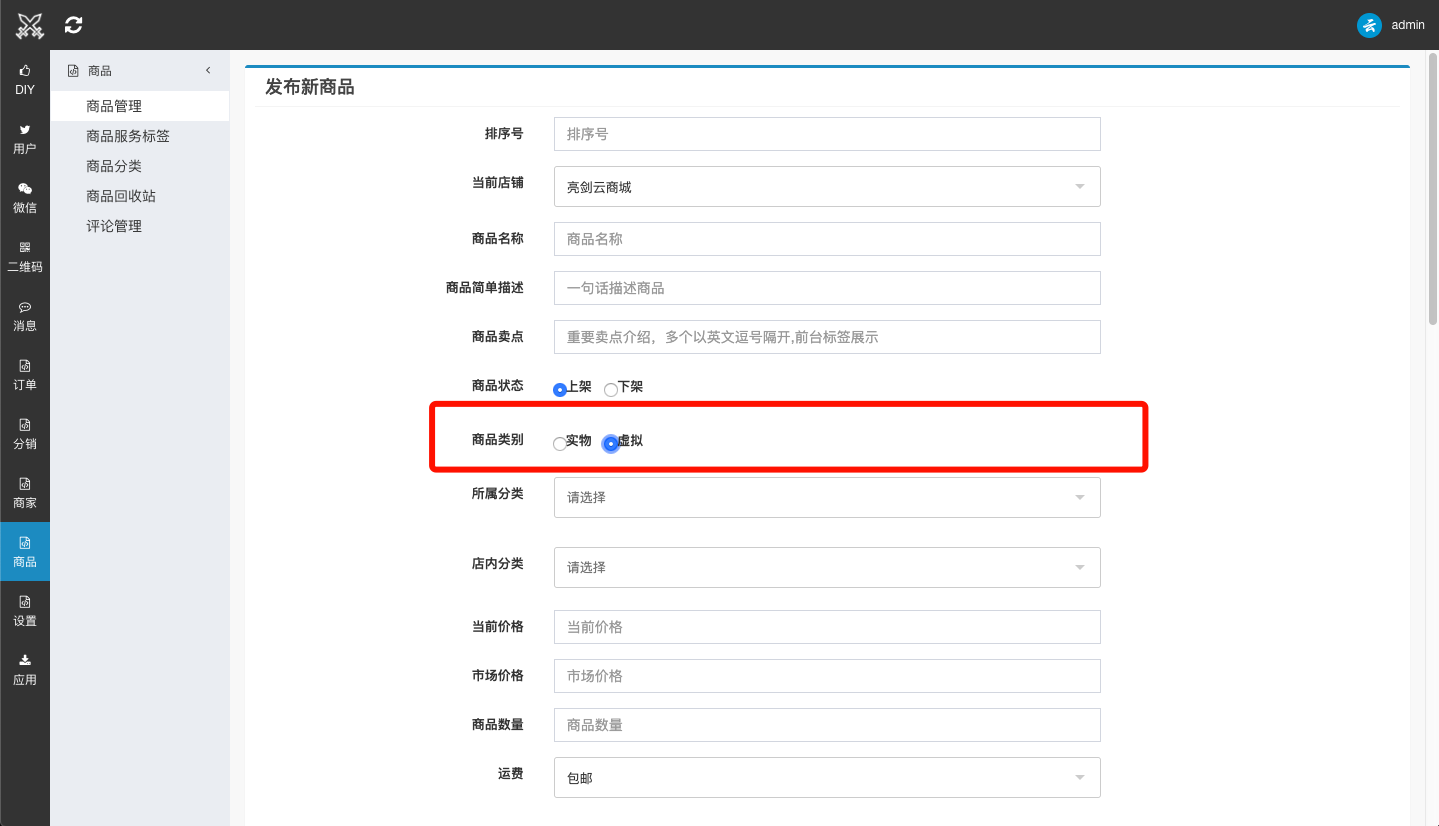The height and width of the screenshot is (826, 1439).
Task: Go to 评论管理 menu item
Action: tap(140, 226)
